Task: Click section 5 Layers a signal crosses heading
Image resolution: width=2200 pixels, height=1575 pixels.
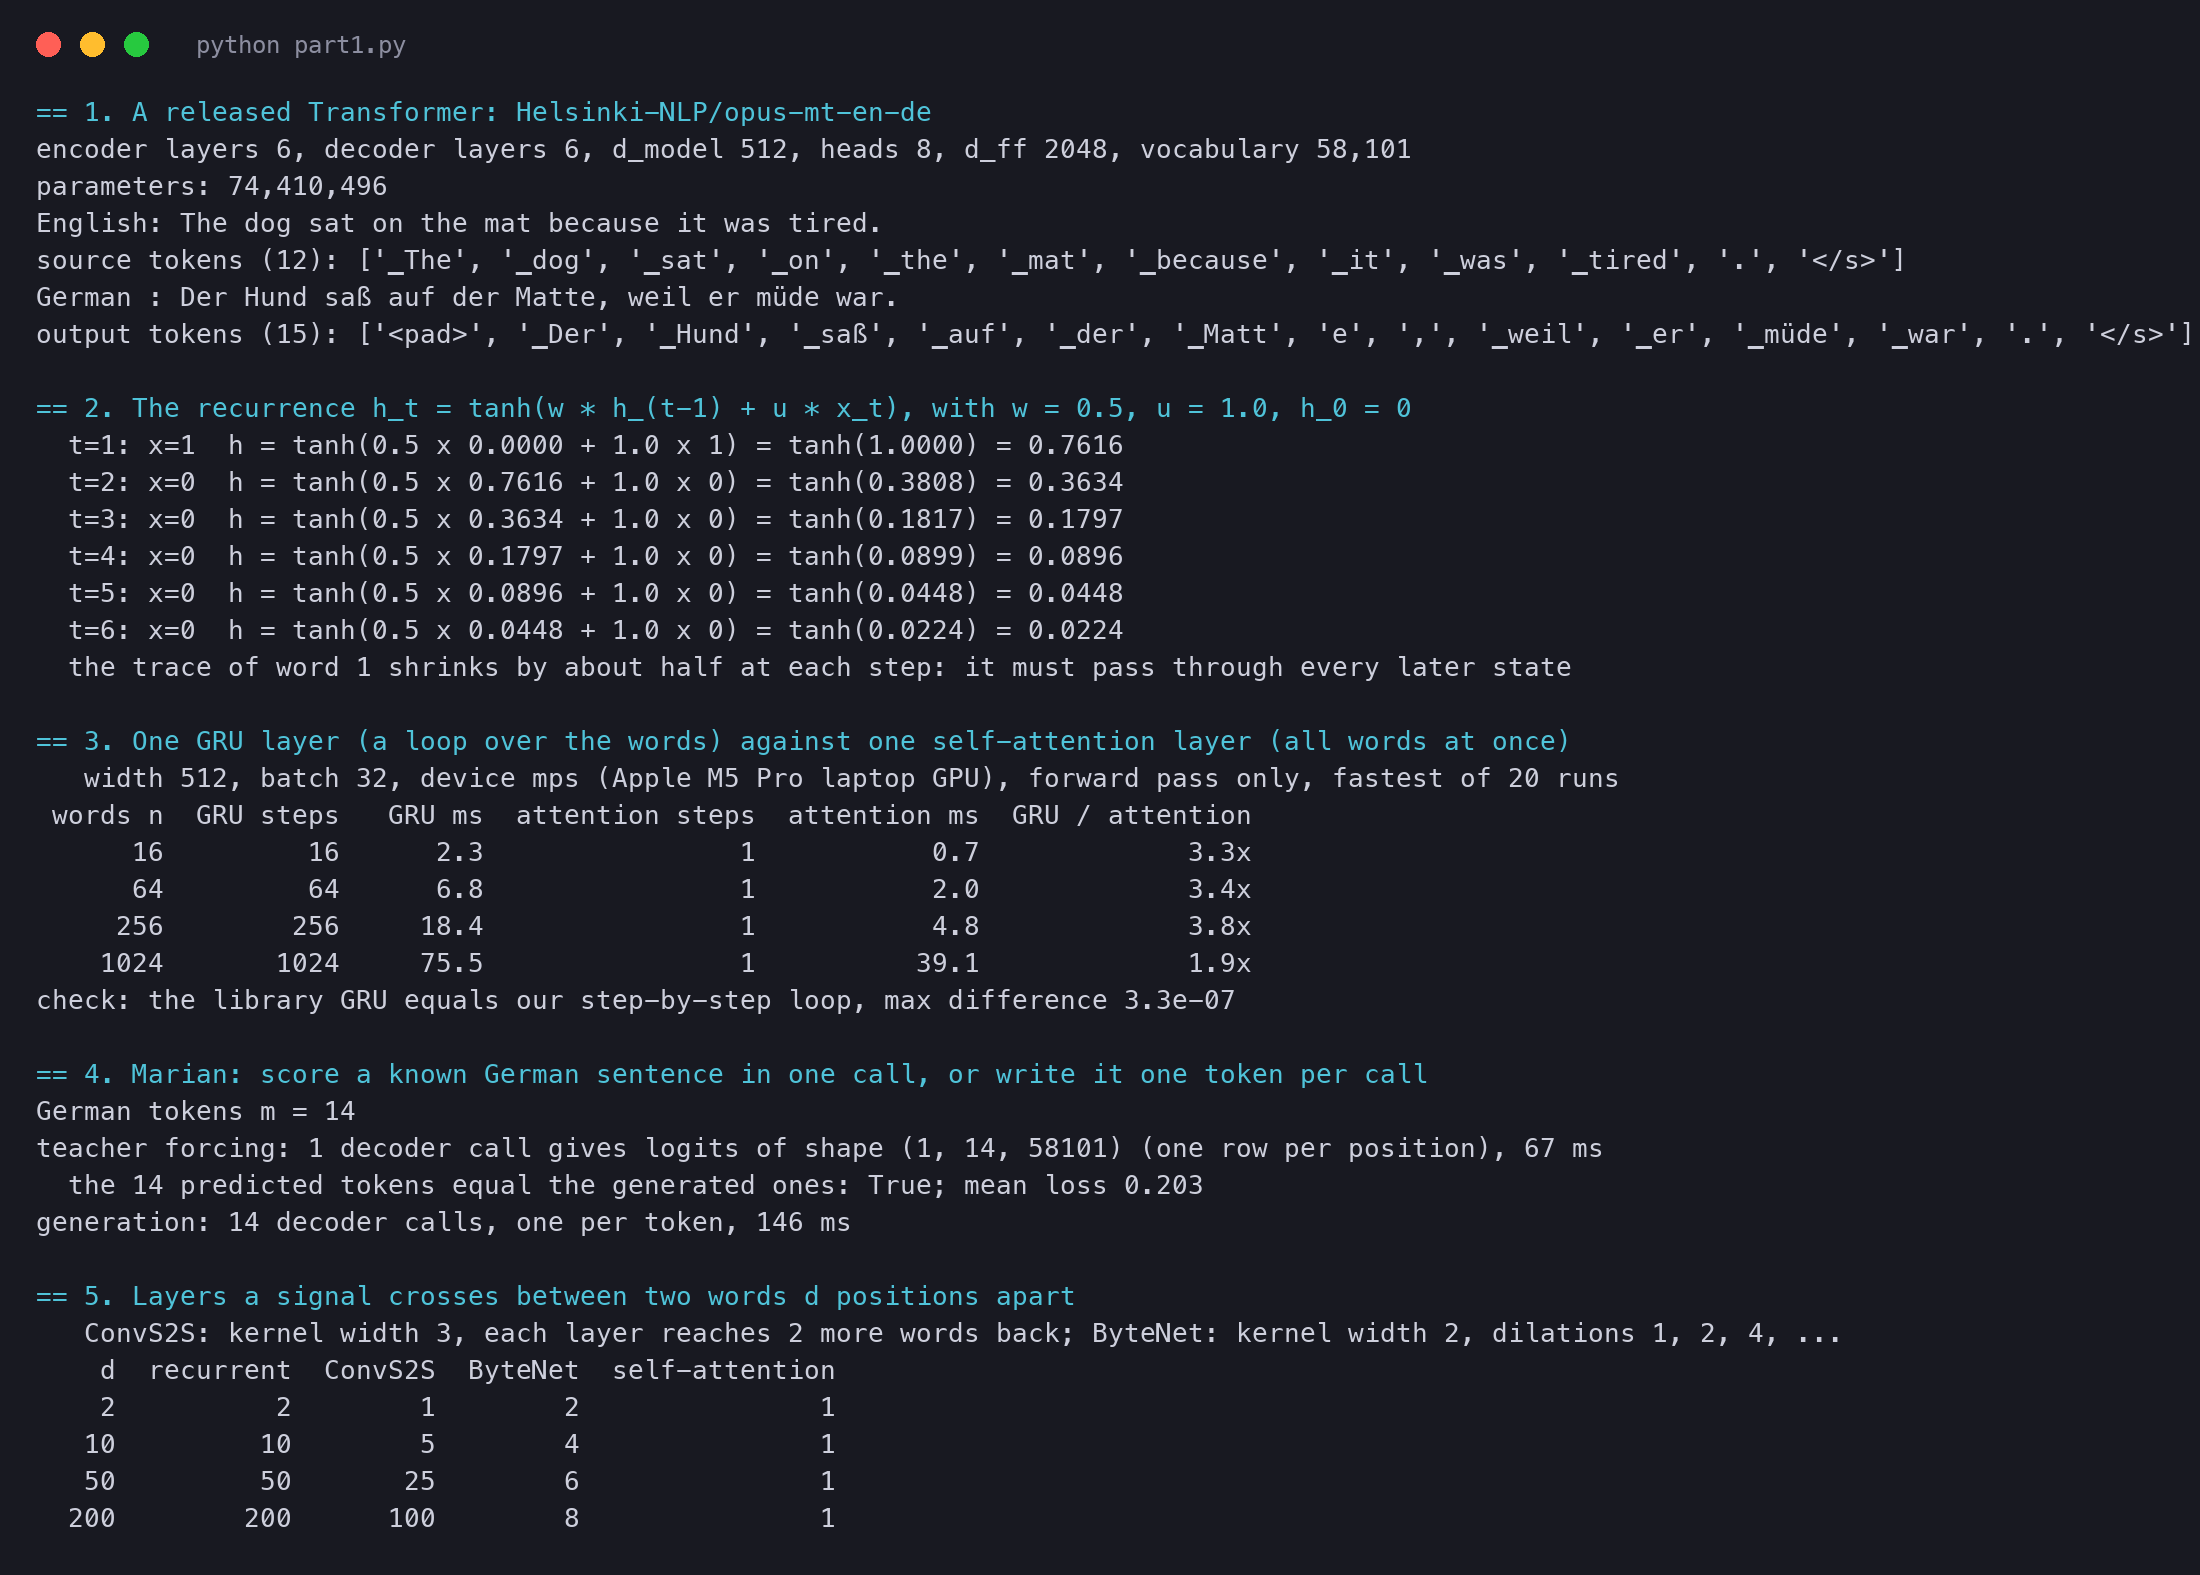Action: click(x=556, y=1296)
